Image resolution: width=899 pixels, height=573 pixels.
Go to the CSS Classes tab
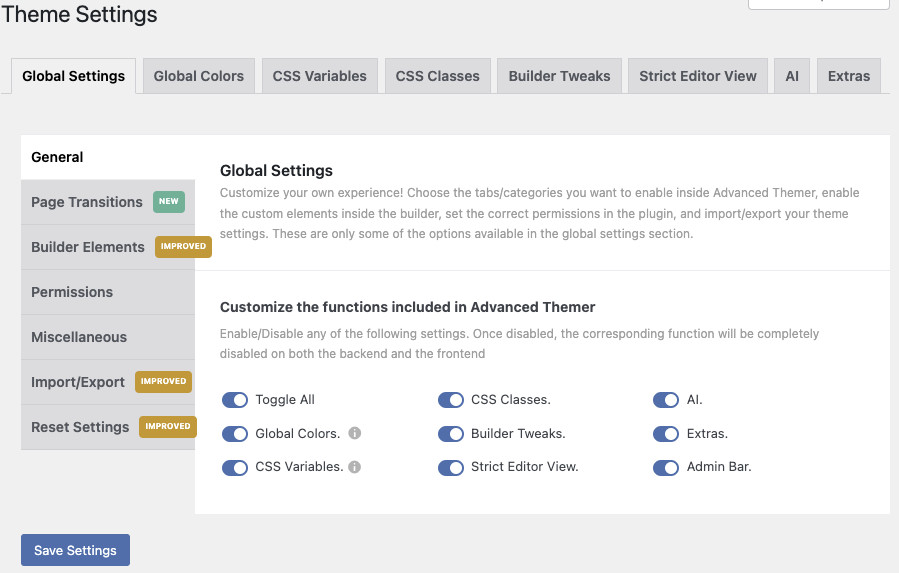point(437,76)
